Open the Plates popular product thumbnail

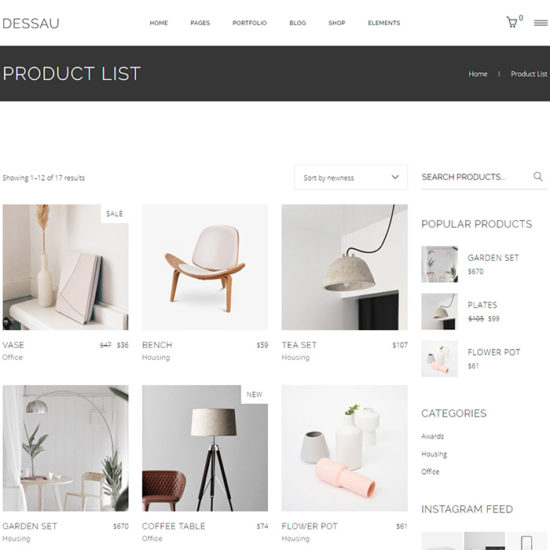coord(440,311)
